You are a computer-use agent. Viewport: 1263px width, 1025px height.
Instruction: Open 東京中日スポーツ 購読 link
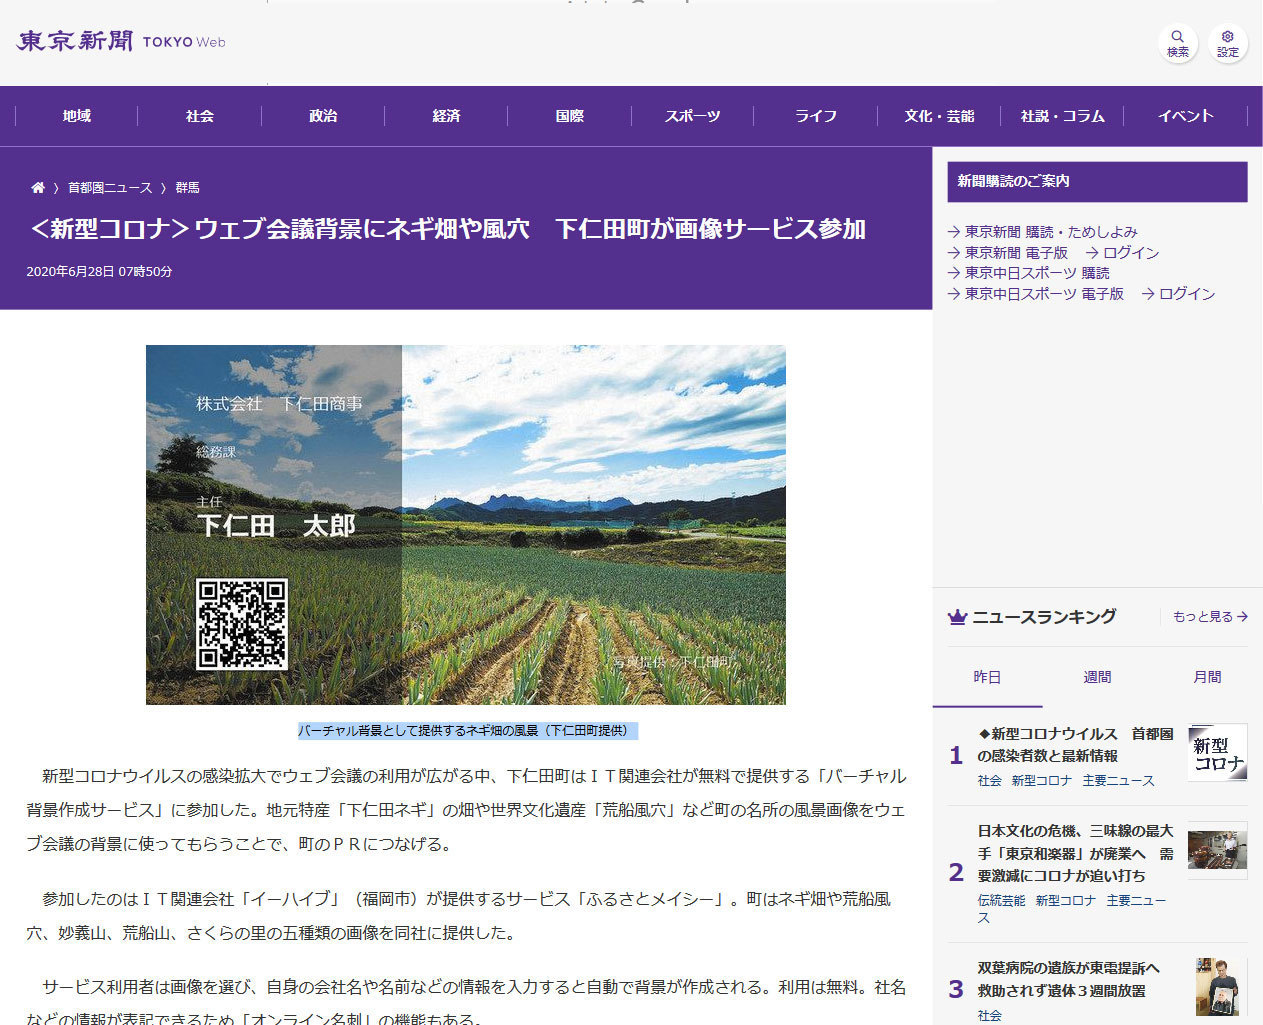click(x=1036, y=273)
